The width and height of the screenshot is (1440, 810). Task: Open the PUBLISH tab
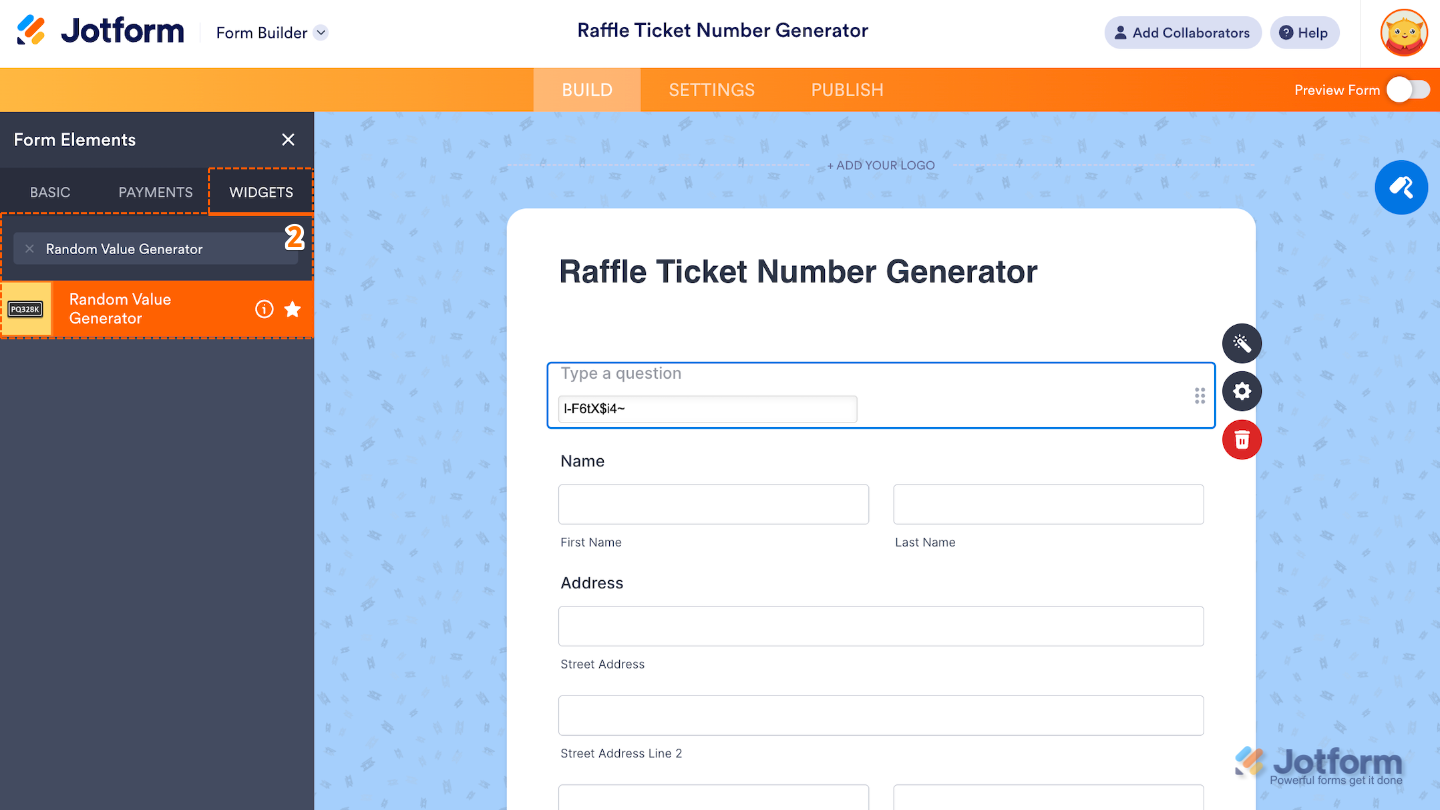coord(846,89)
